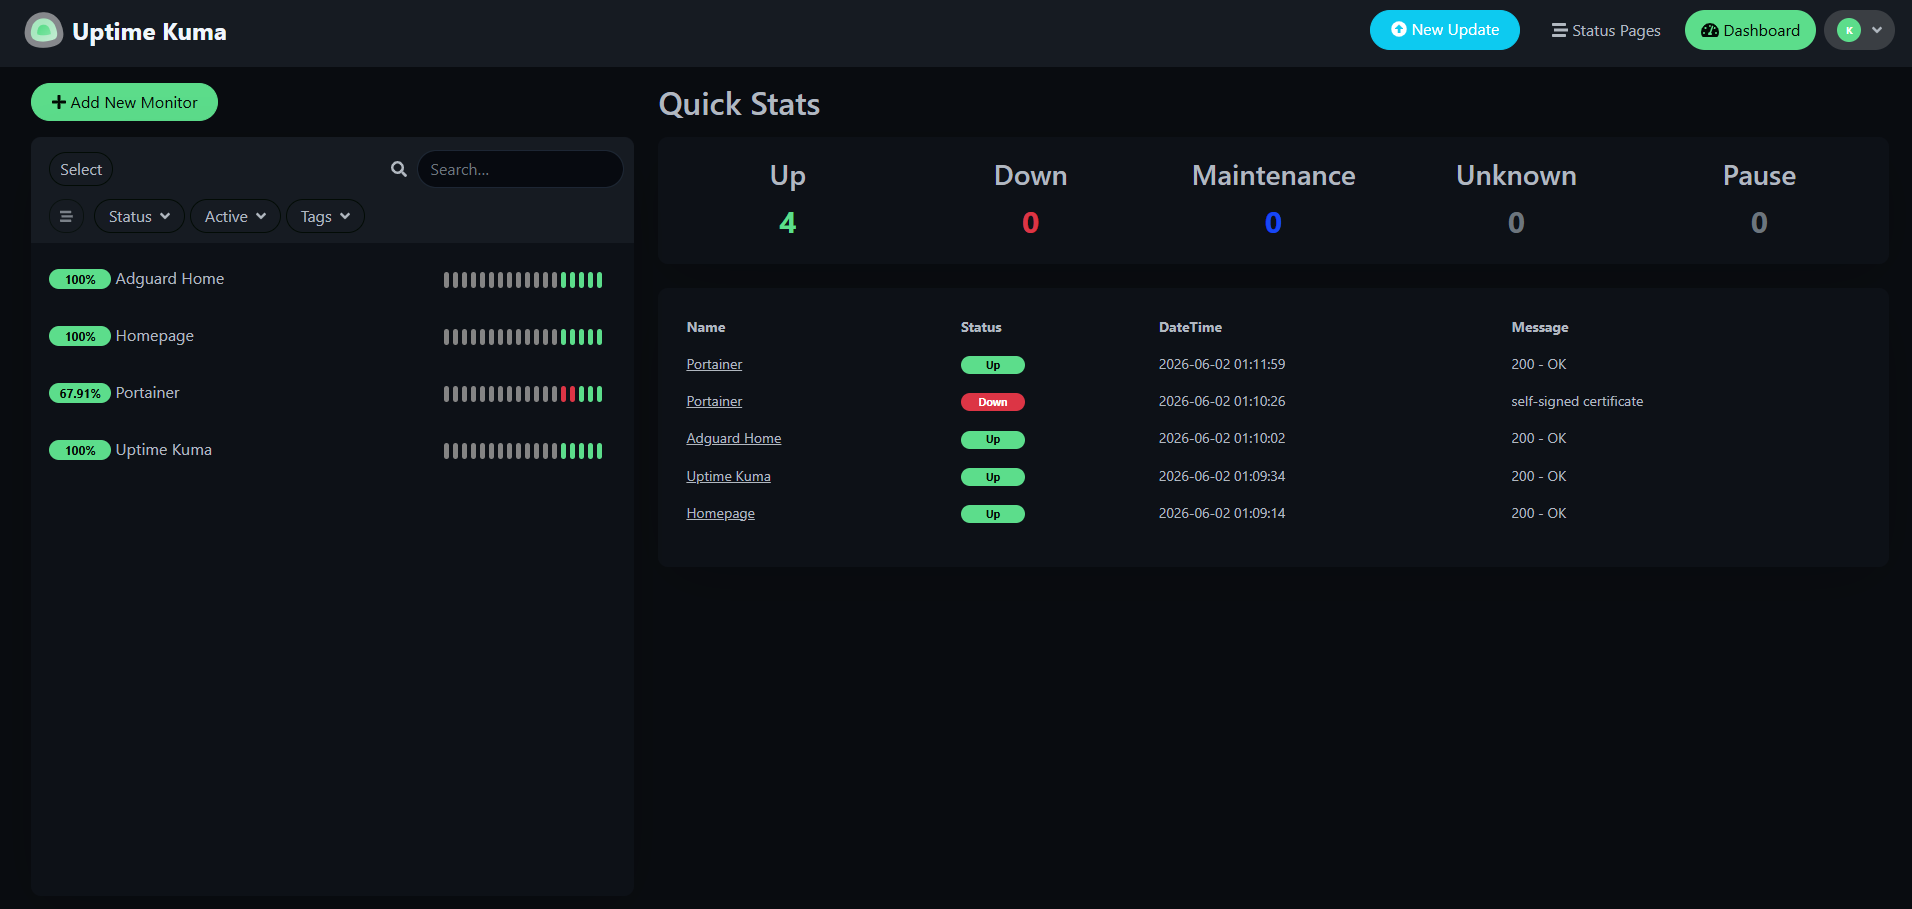Click the profile avatar icon
1912x909 pixels.
coord(1849,30)
